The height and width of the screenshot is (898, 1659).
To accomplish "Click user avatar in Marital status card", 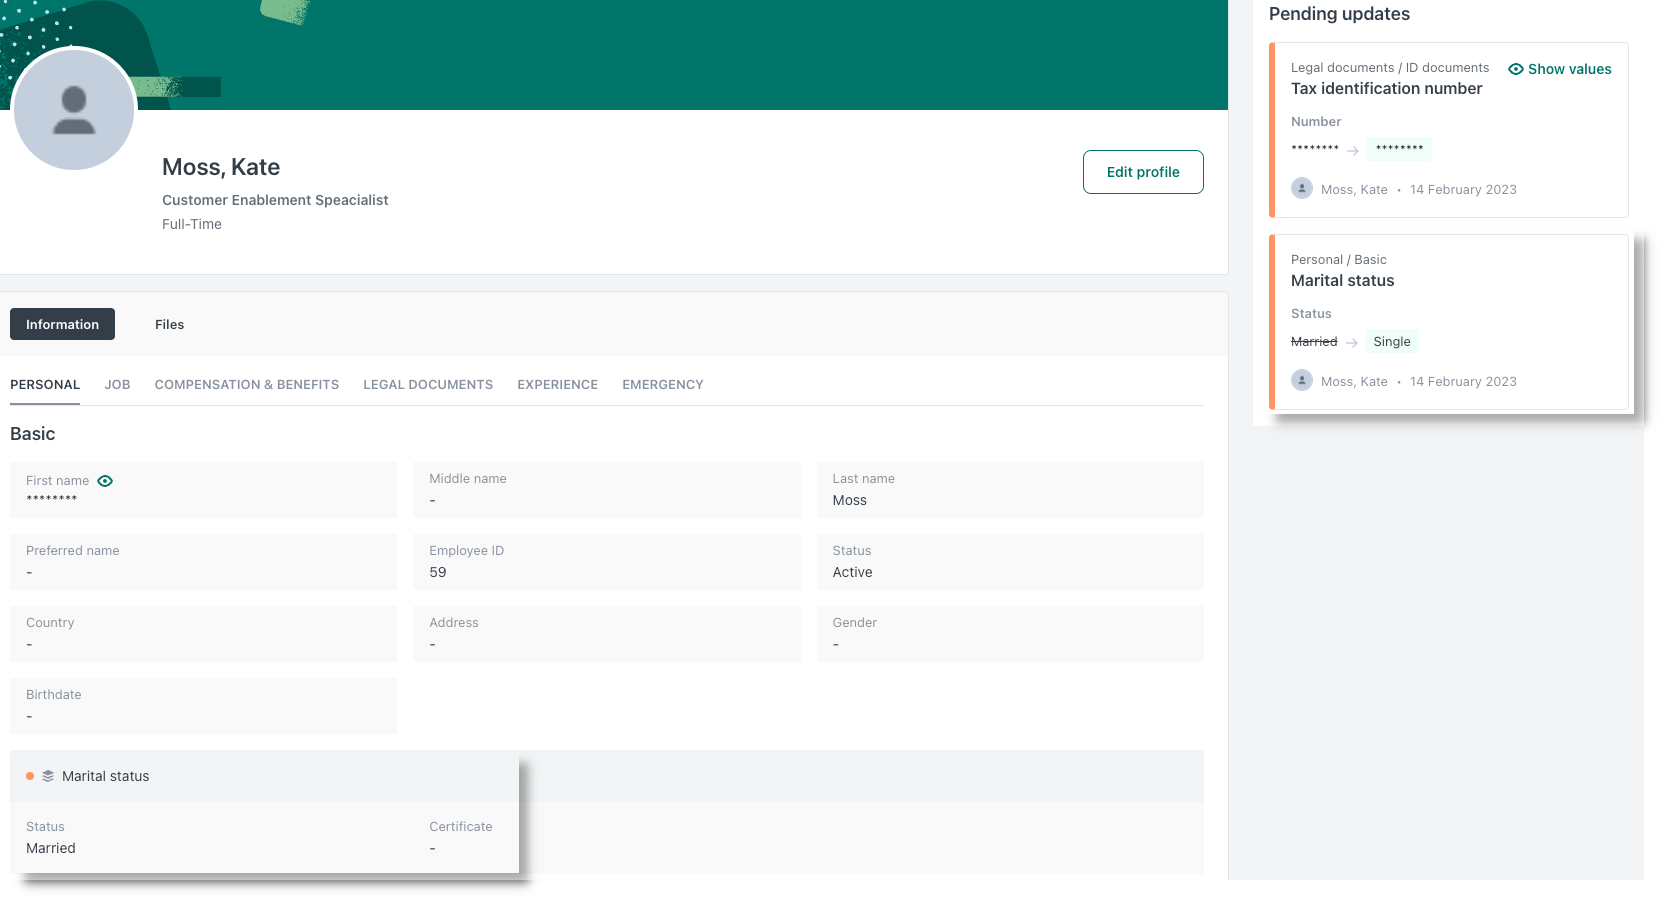I will click(x=1302, y=380).
